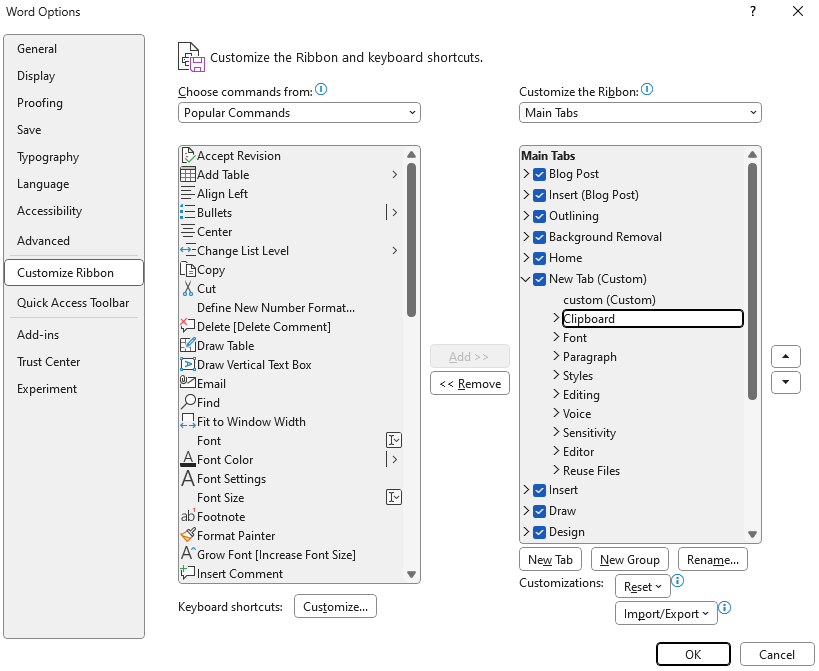Click the info icon beside Customize the Ribbon

[x=647, y=90]
